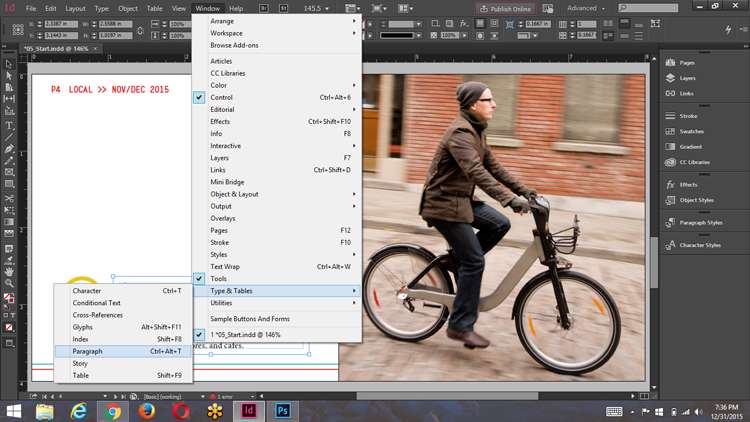Open the Paragraph Styles panel icon
Viewport: 750px width, 422px height.
point(694,222)
